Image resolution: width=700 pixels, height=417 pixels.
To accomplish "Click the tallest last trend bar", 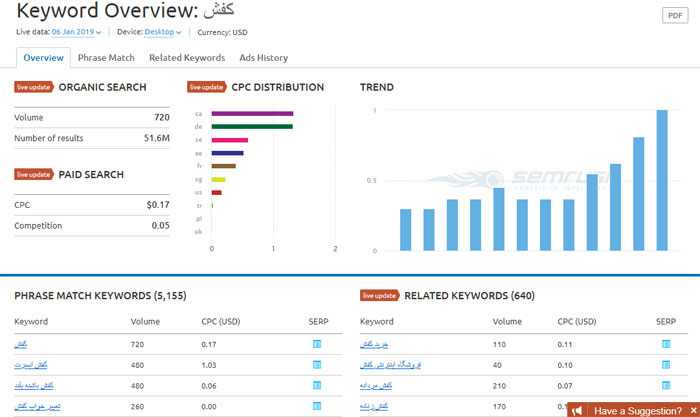I will coord(662,180).
